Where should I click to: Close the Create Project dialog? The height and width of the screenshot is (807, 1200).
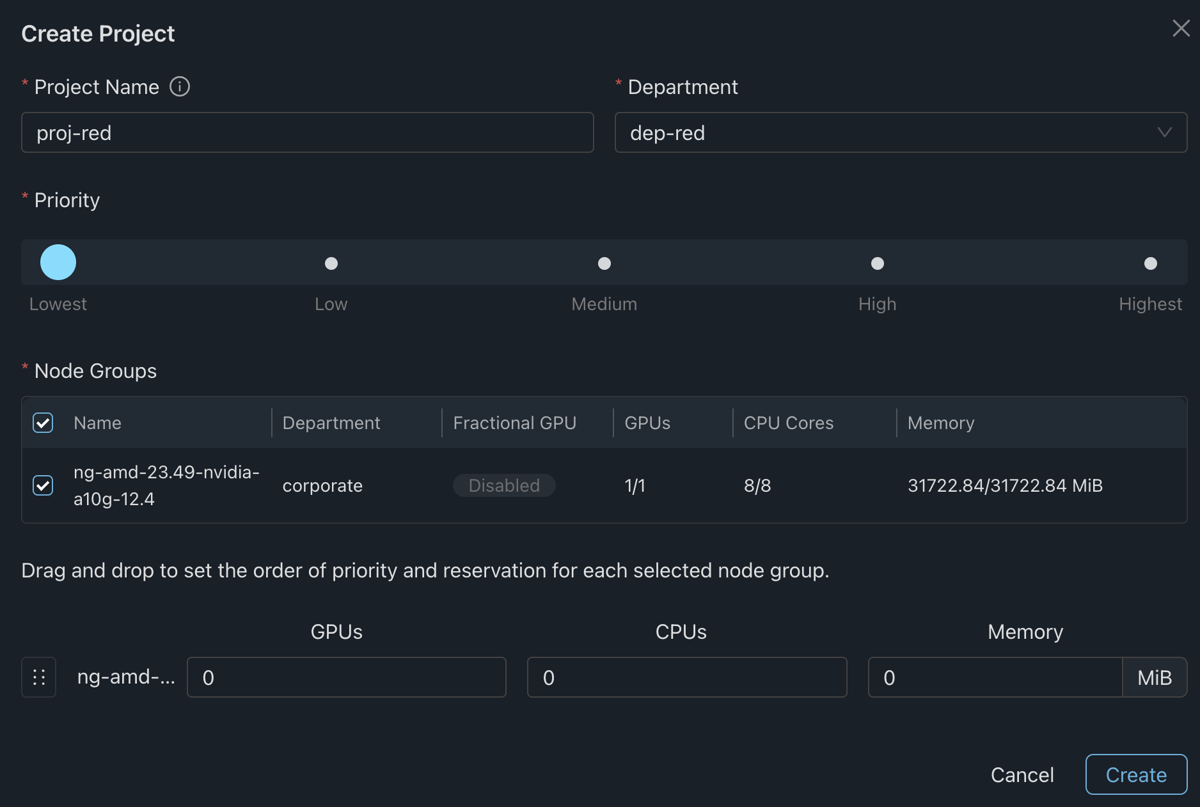(1181, 28)
